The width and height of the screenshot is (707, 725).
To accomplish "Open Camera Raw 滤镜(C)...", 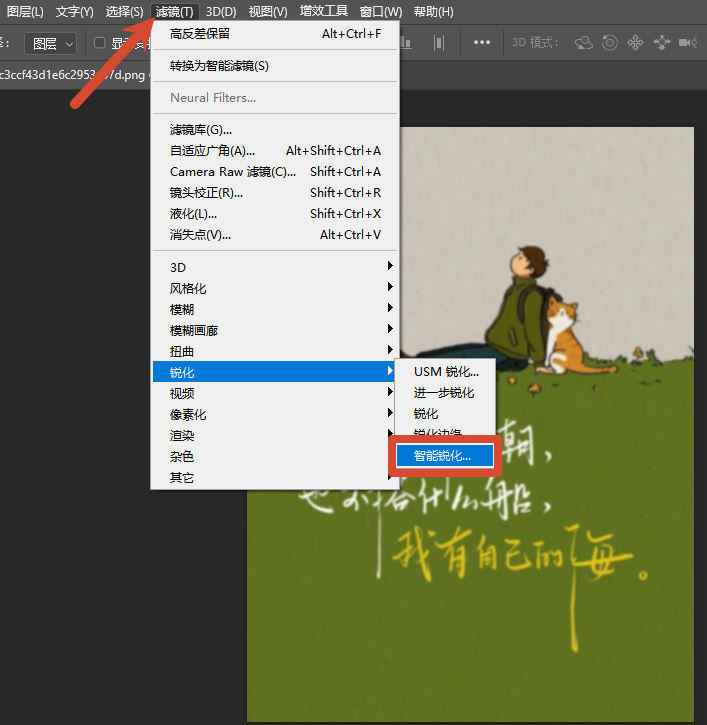I will pyautogui.click(x=275, y=172).
